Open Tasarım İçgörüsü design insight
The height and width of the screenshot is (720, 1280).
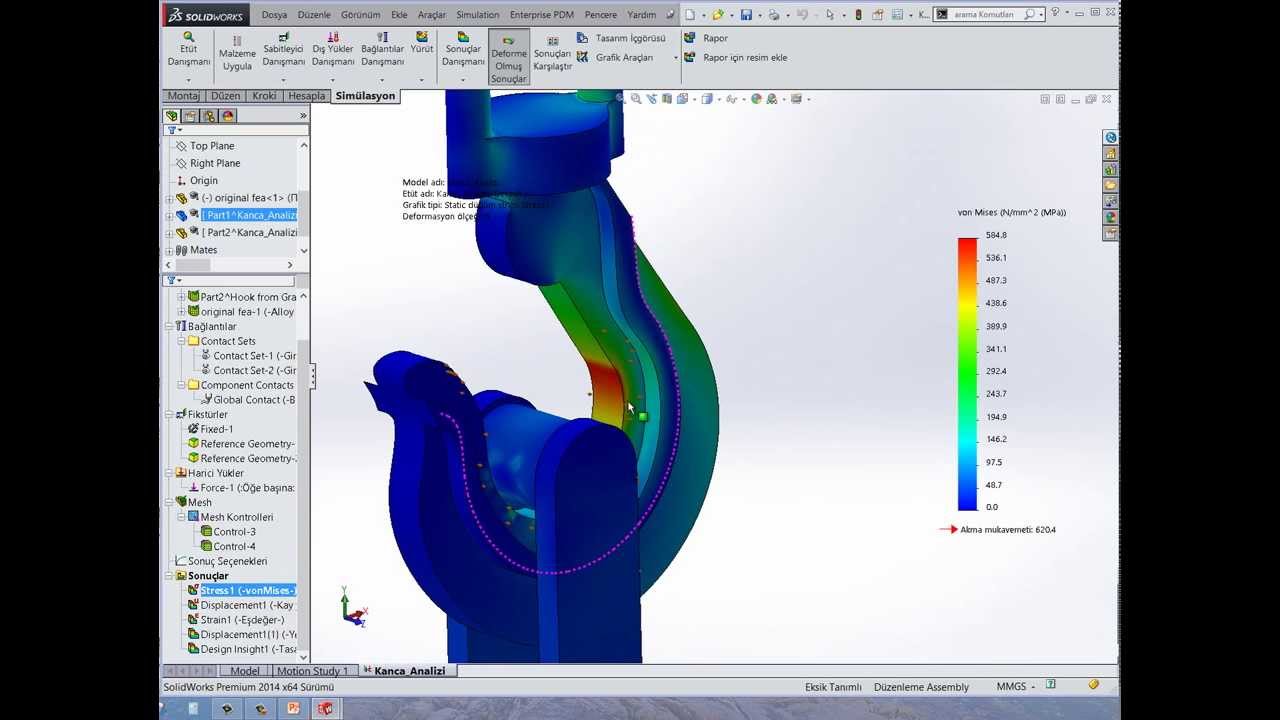[x=620, y=38]
